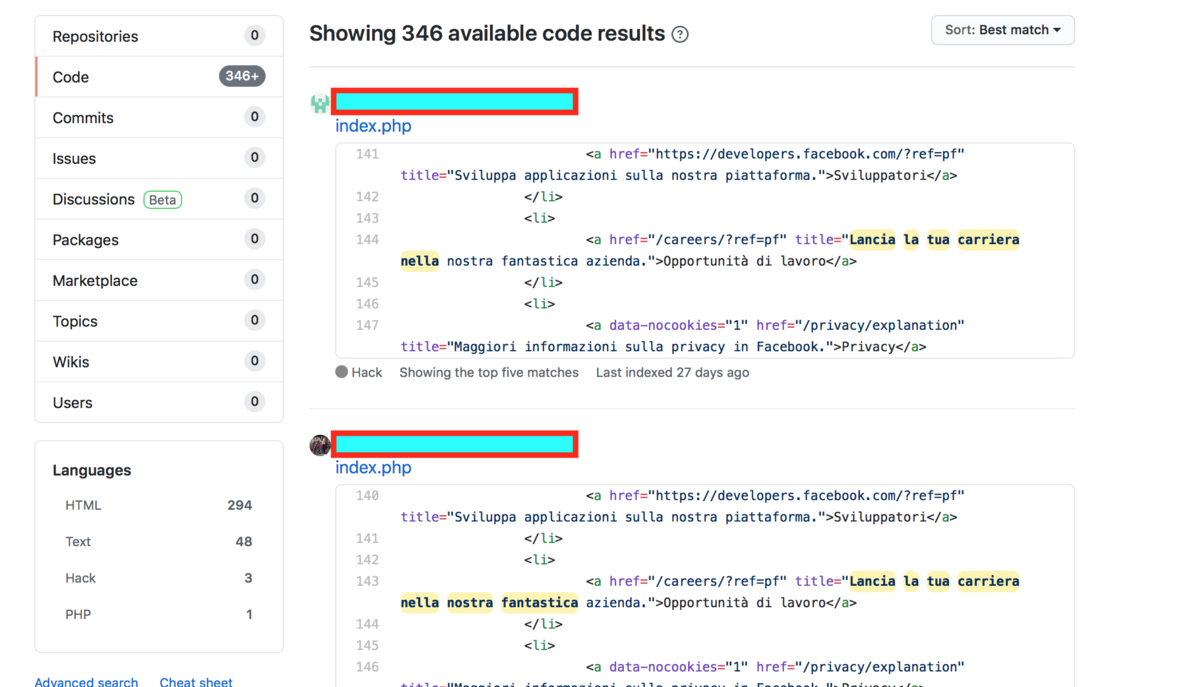Click line number 147 in first result

click(367, 325)
